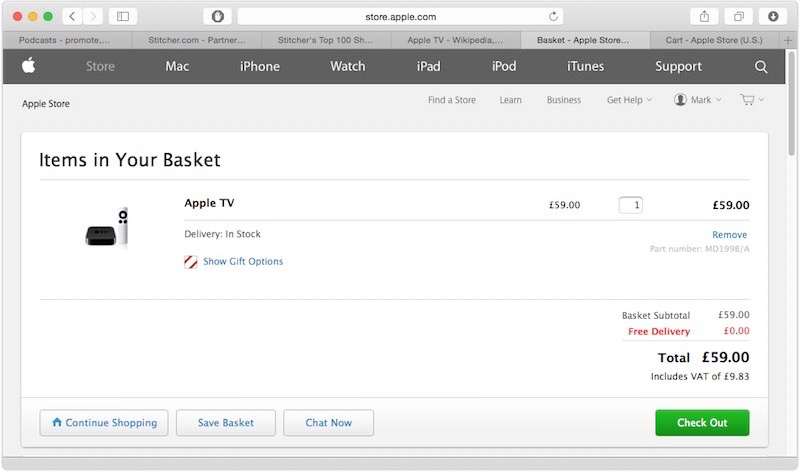The image size is (800, 472).
Task: Expand the cart dropdown chevron
Action: [761, 100]
